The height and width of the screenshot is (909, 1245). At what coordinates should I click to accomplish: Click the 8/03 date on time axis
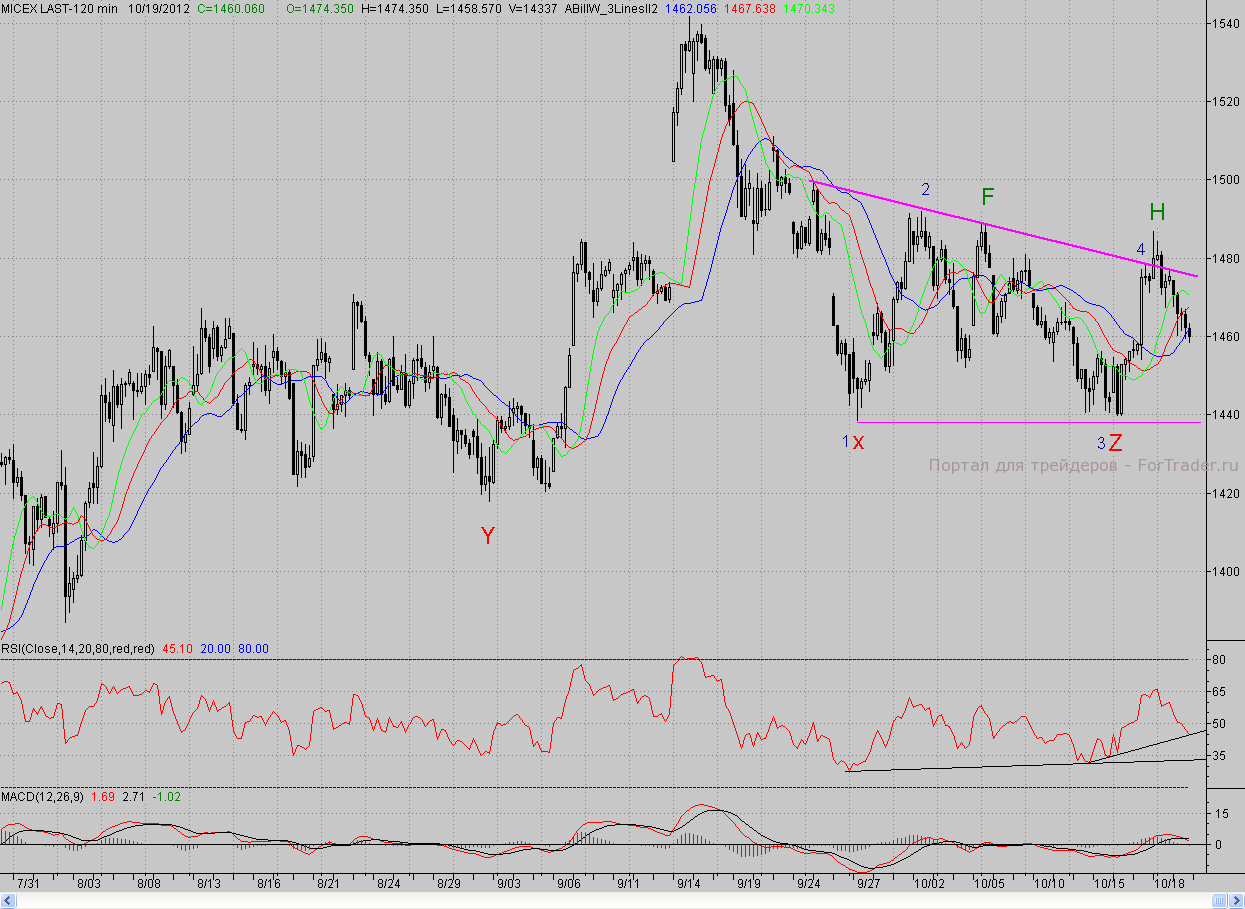point(89,884)
